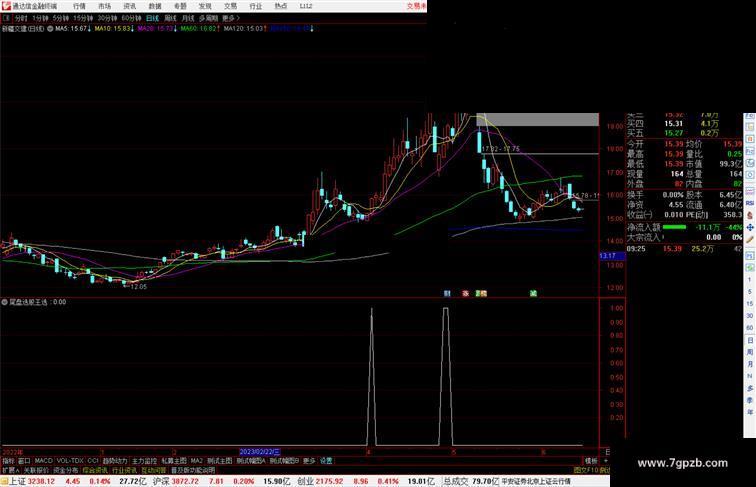Click the 通达信 app logo icon
This screenshot has width=756, height=487.
tap(6, 6)
